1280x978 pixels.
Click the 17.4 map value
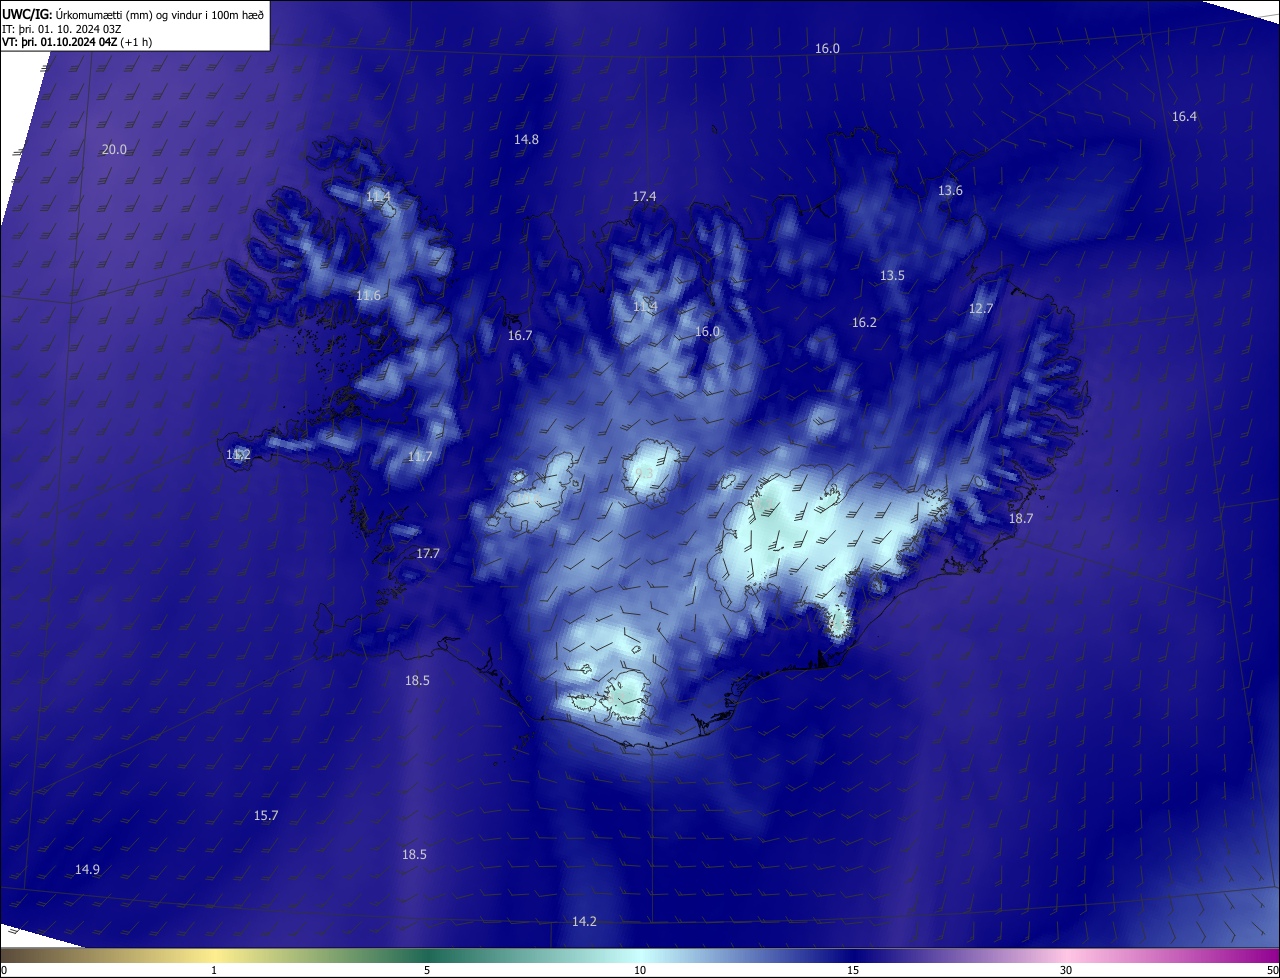644,197
